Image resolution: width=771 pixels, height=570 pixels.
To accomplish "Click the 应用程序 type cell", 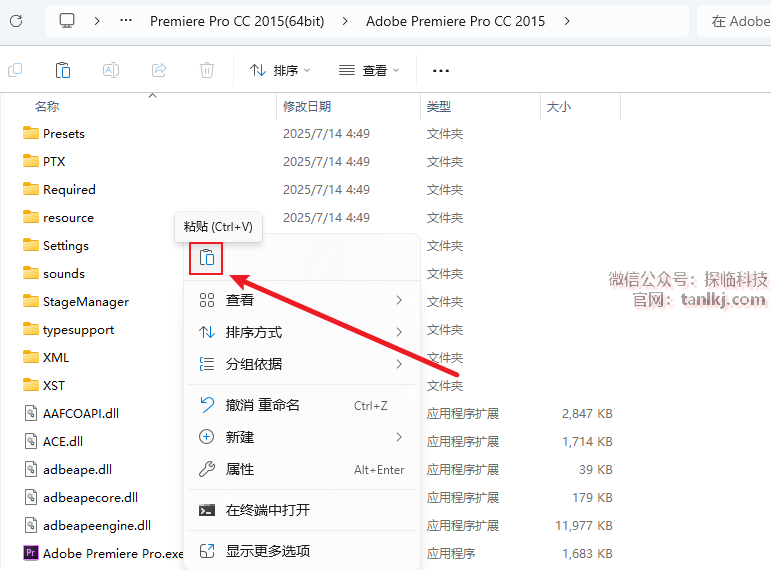I will pyautogui.click(x=451, y=554).
